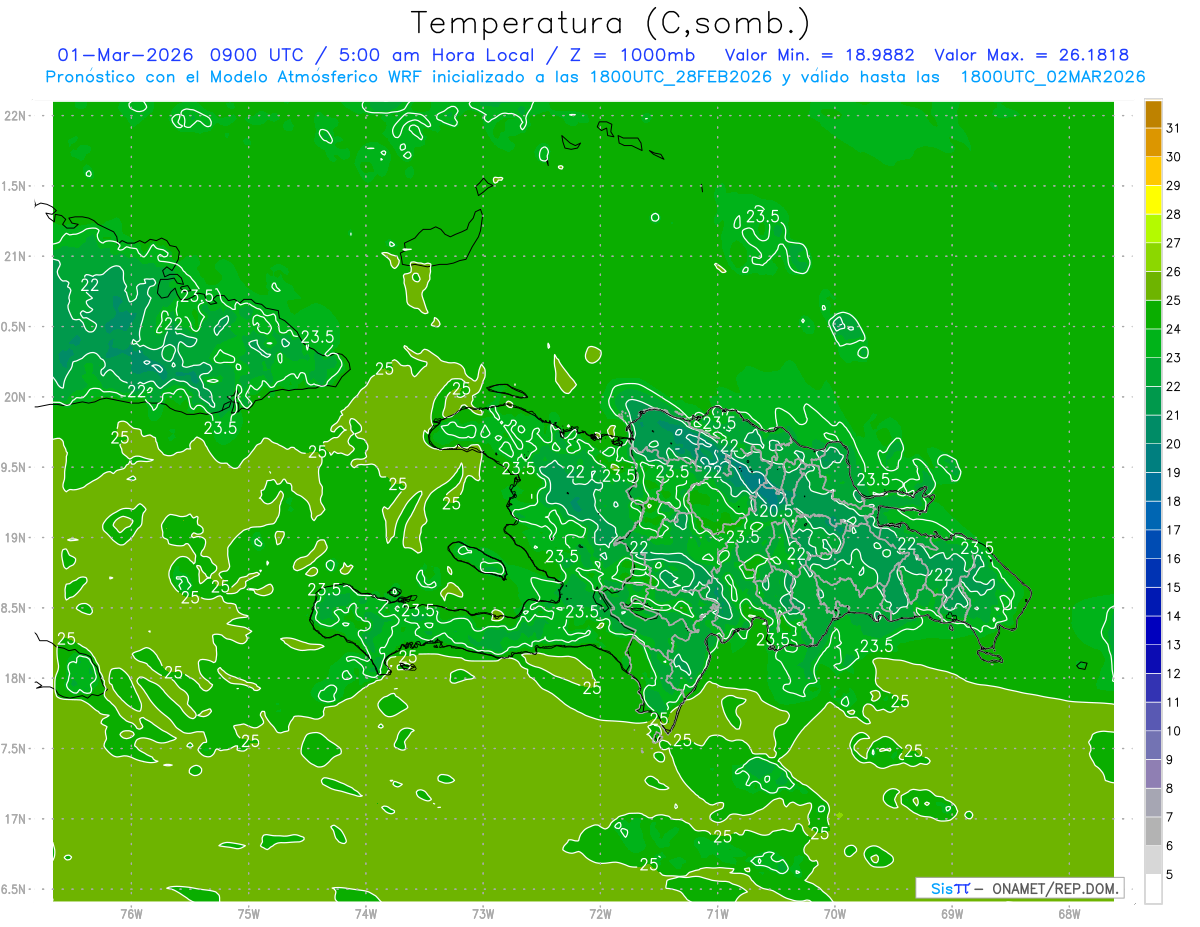Click the '1800UTC_02MAR2026' valid-until time
This screenshot has height=927, width=1200.
click(1052, 77)
